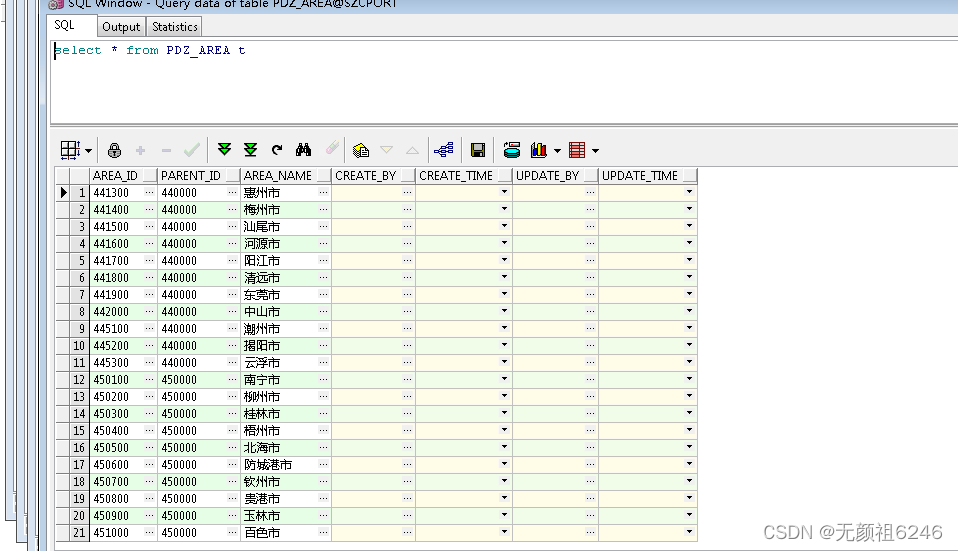Click the linked query tree icon

444,150
